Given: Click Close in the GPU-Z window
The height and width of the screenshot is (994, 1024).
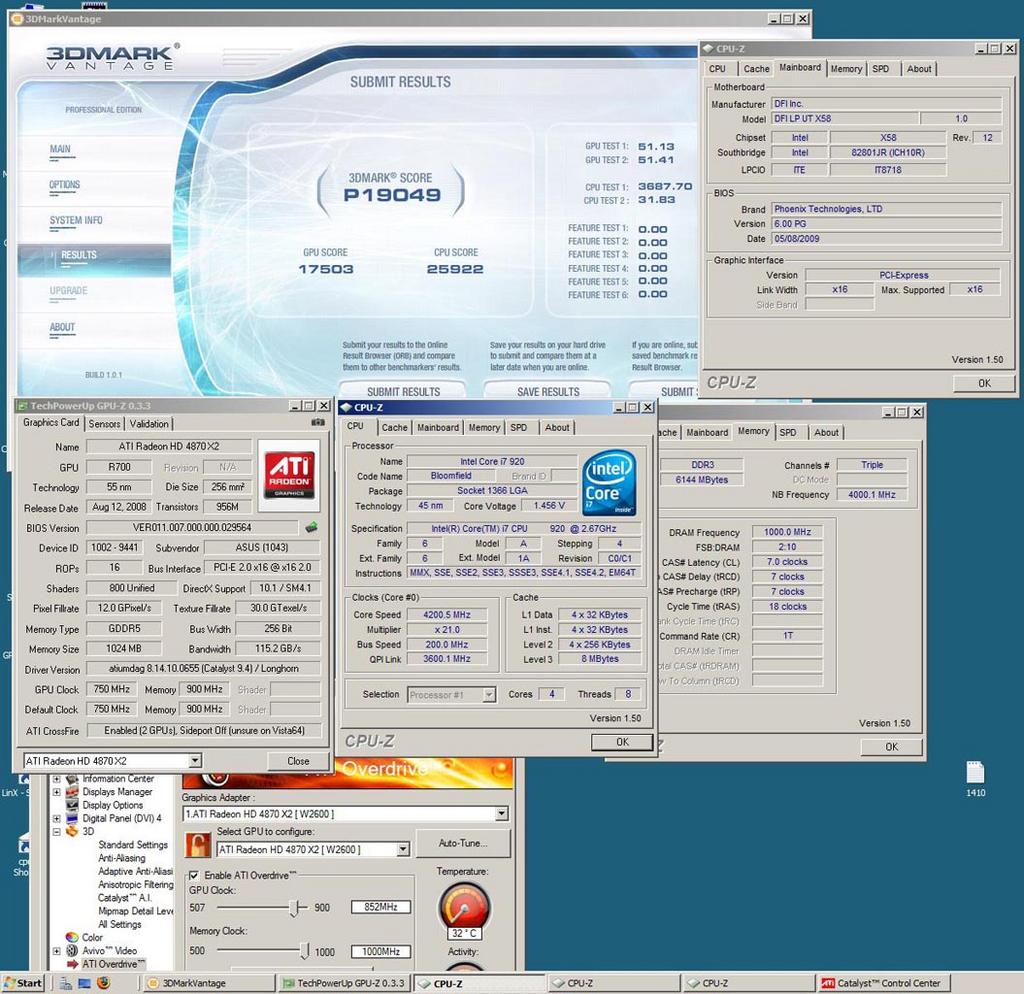Looking at the screenshot, I should click(x=298, y=761).
